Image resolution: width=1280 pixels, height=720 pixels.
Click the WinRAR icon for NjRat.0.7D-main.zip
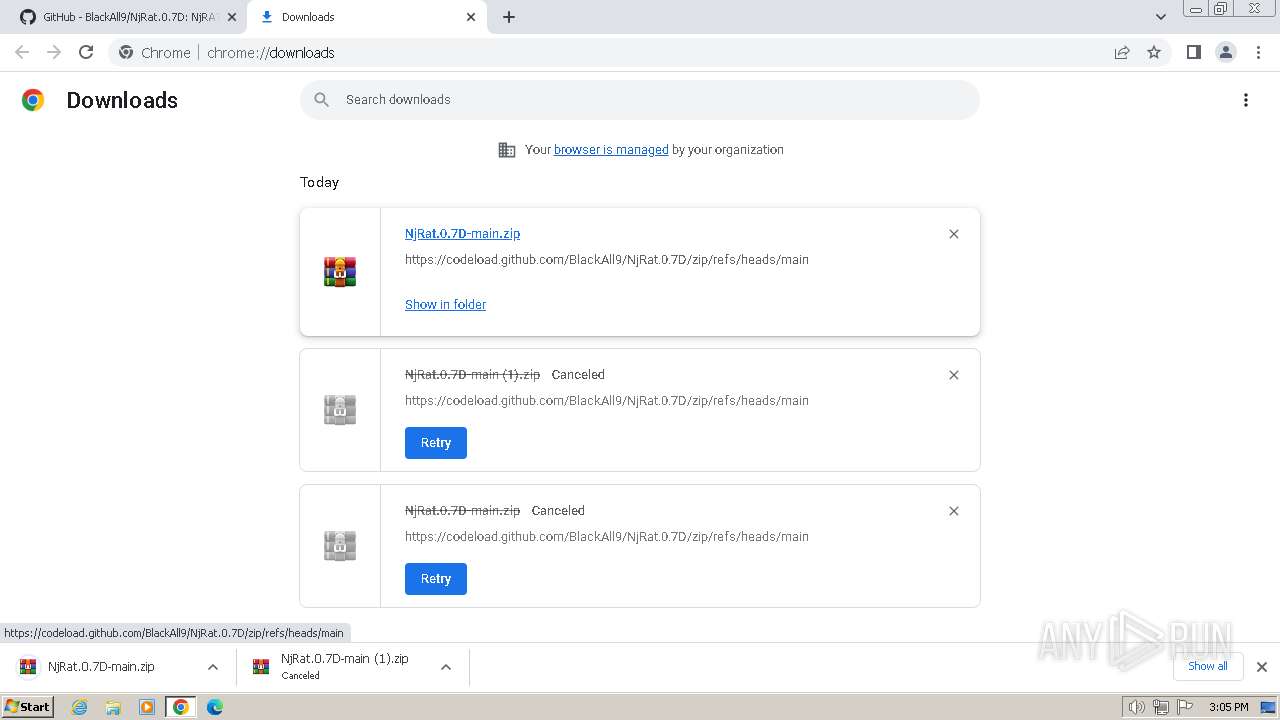(x=340, y=272)
